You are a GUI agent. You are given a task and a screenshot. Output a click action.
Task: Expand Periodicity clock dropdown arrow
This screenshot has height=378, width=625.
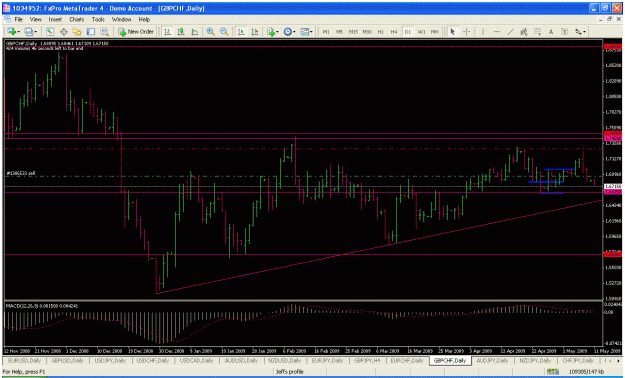[295, 32]
